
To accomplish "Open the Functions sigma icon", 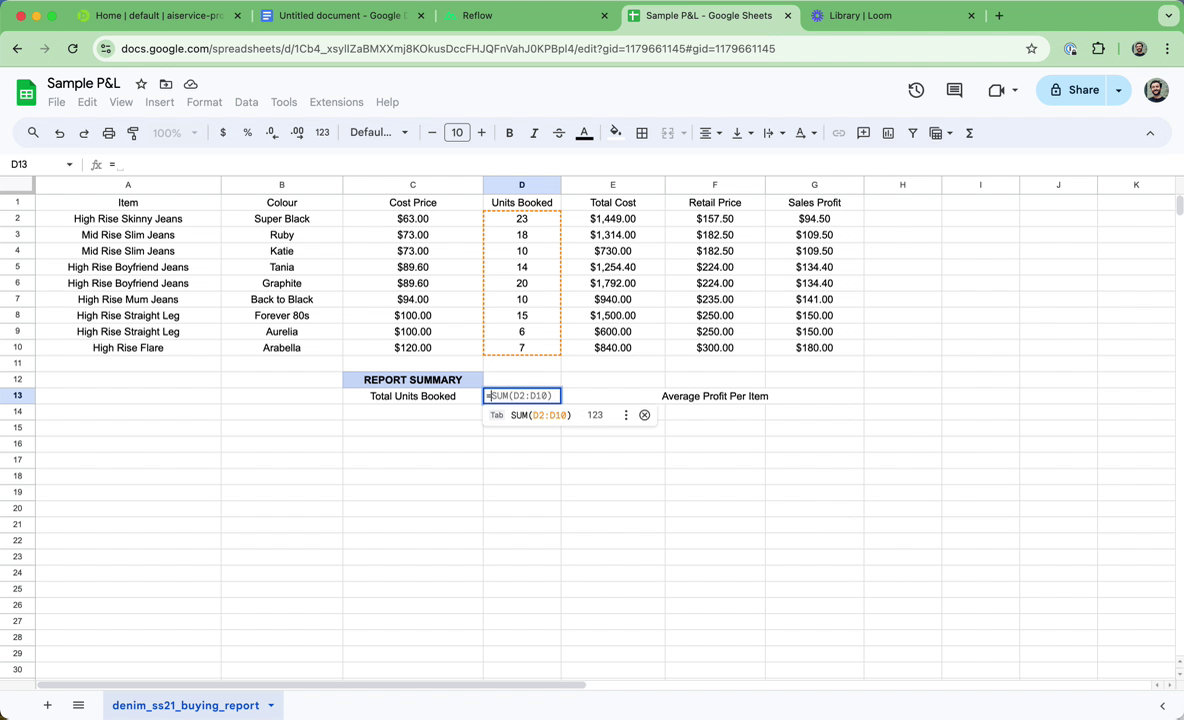I will coord(970,133).
